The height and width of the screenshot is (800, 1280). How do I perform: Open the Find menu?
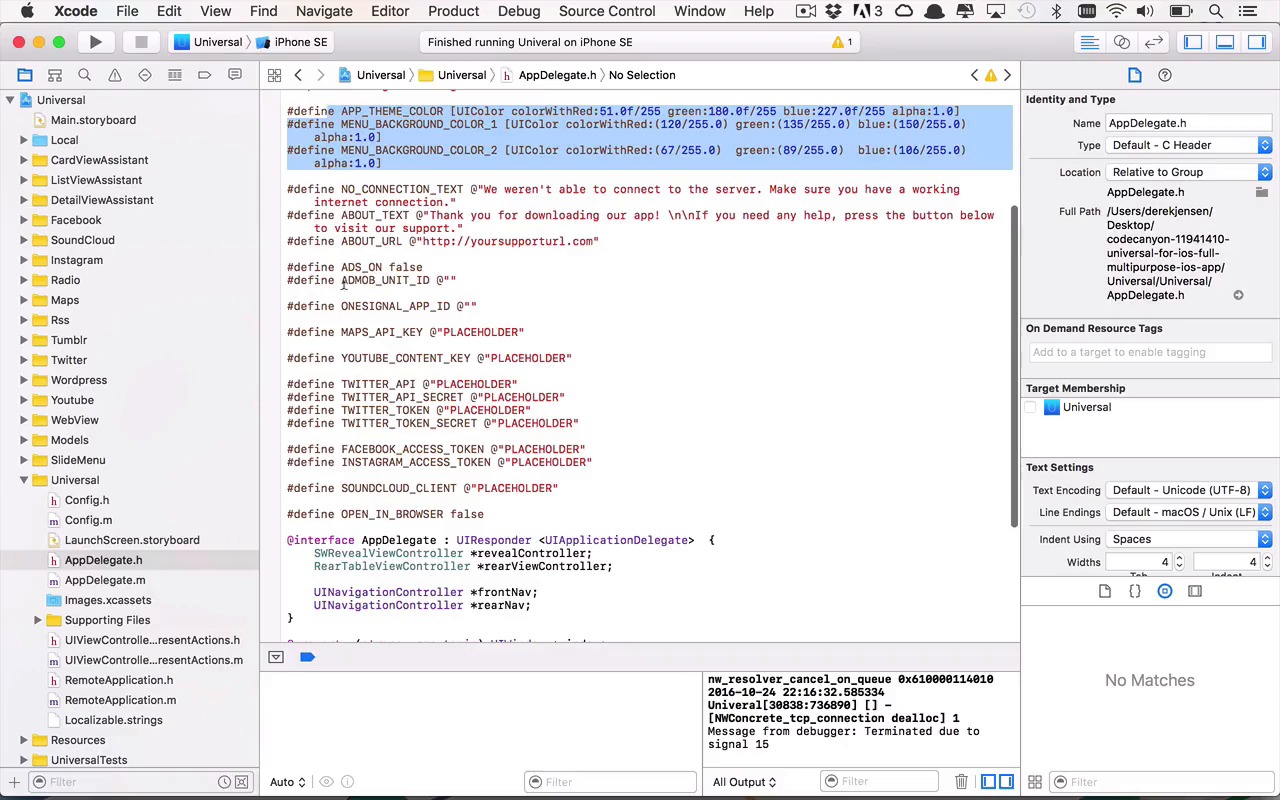(x=264, y=11)
